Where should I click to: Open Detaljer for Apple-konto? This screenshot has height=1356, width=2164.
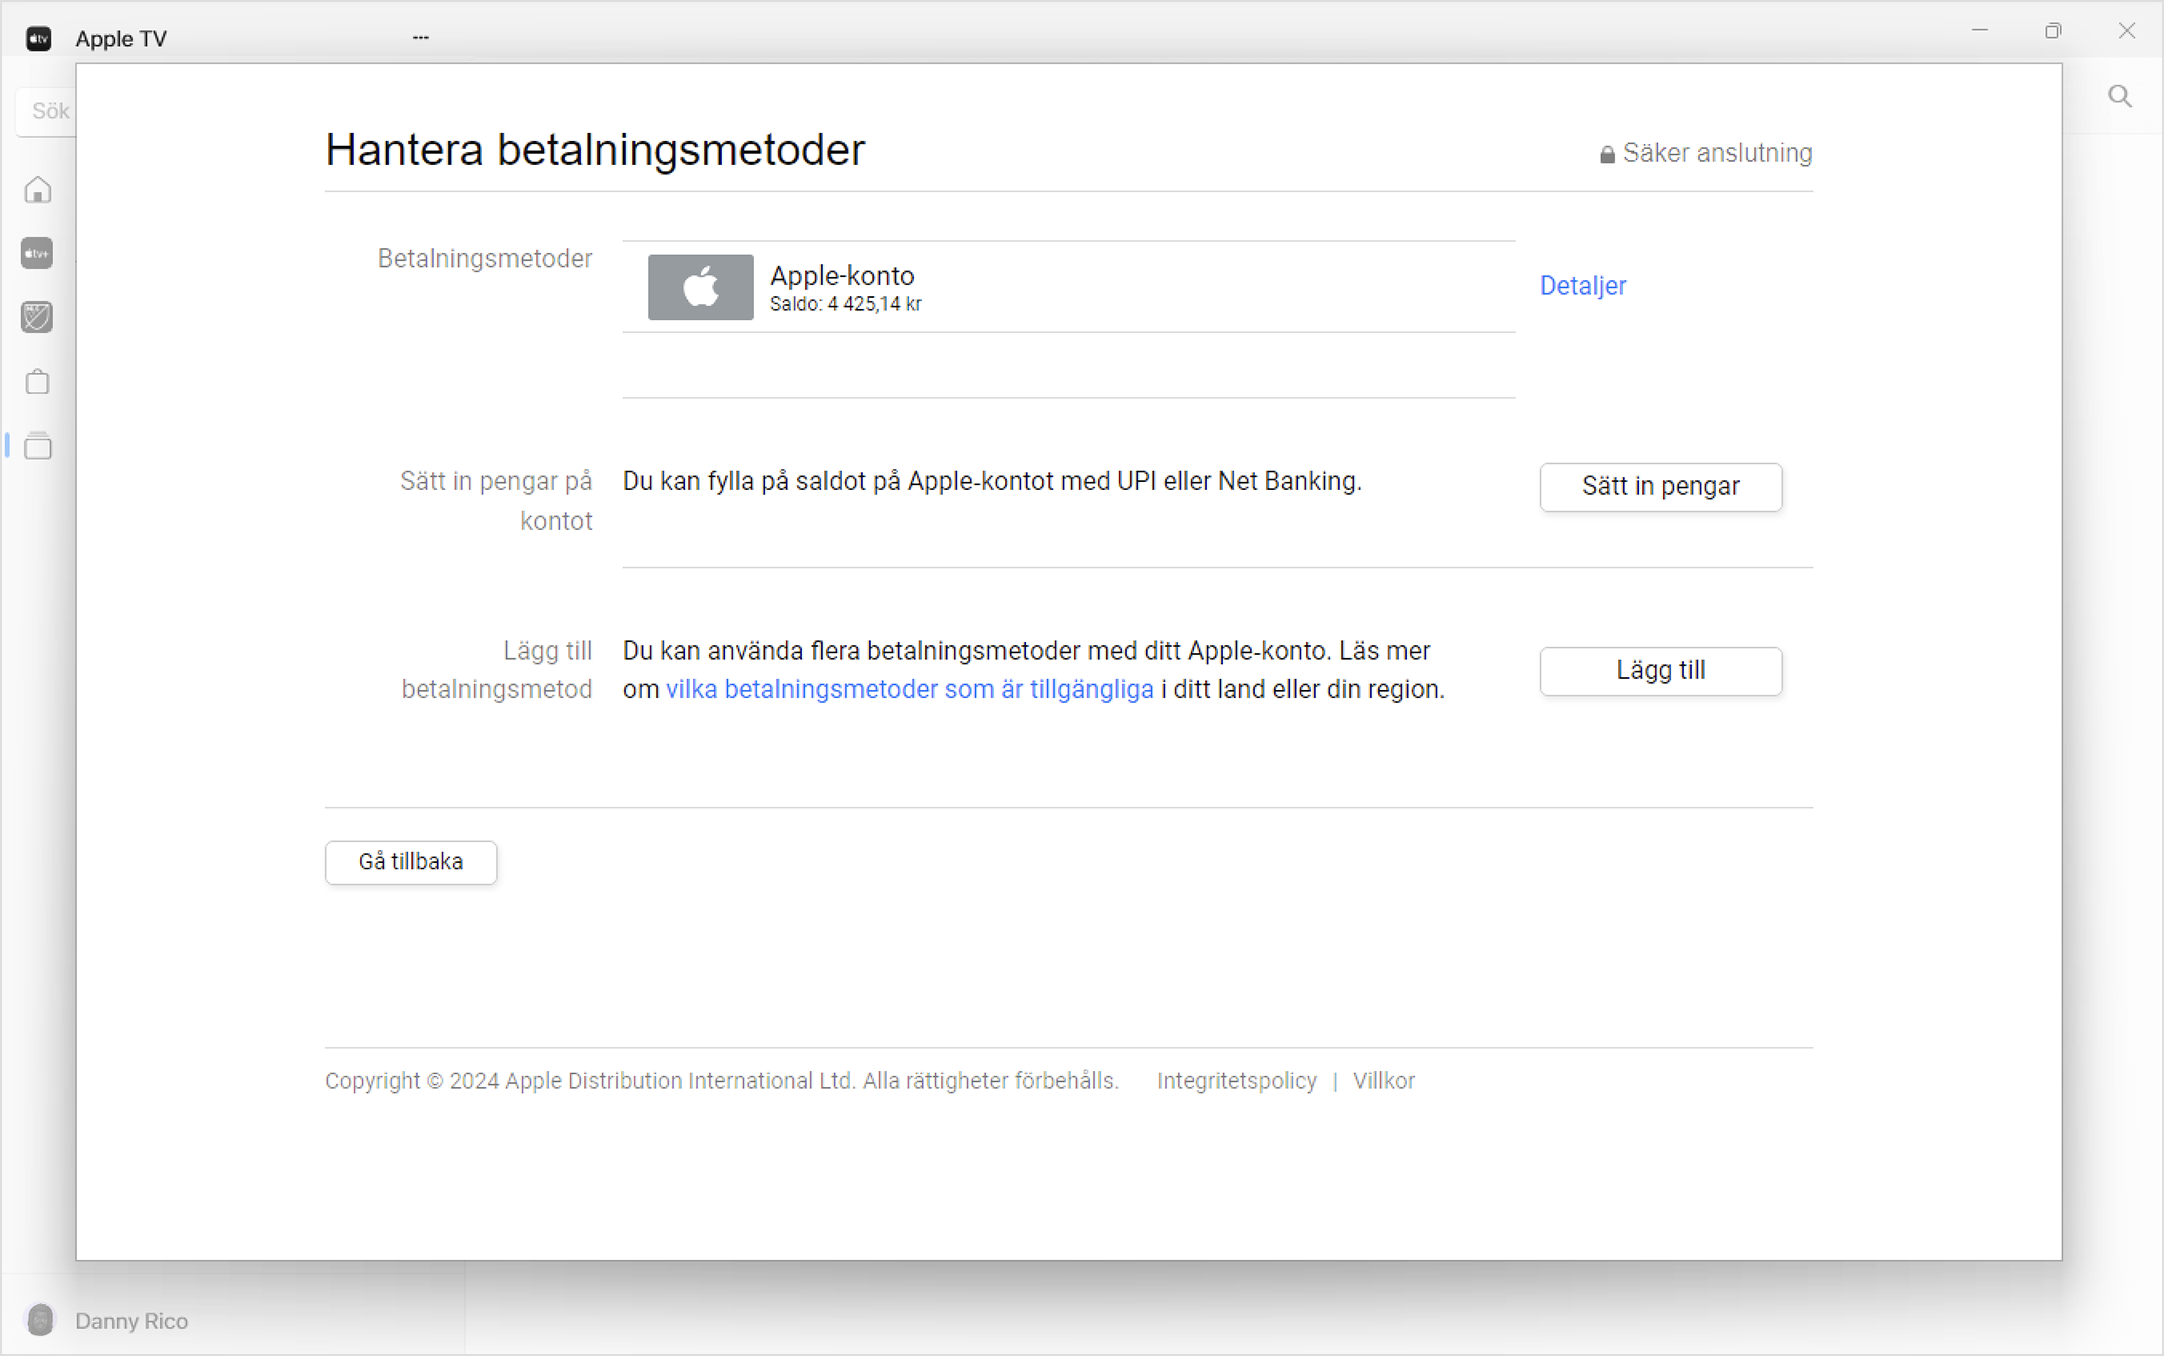(1582, 286)
